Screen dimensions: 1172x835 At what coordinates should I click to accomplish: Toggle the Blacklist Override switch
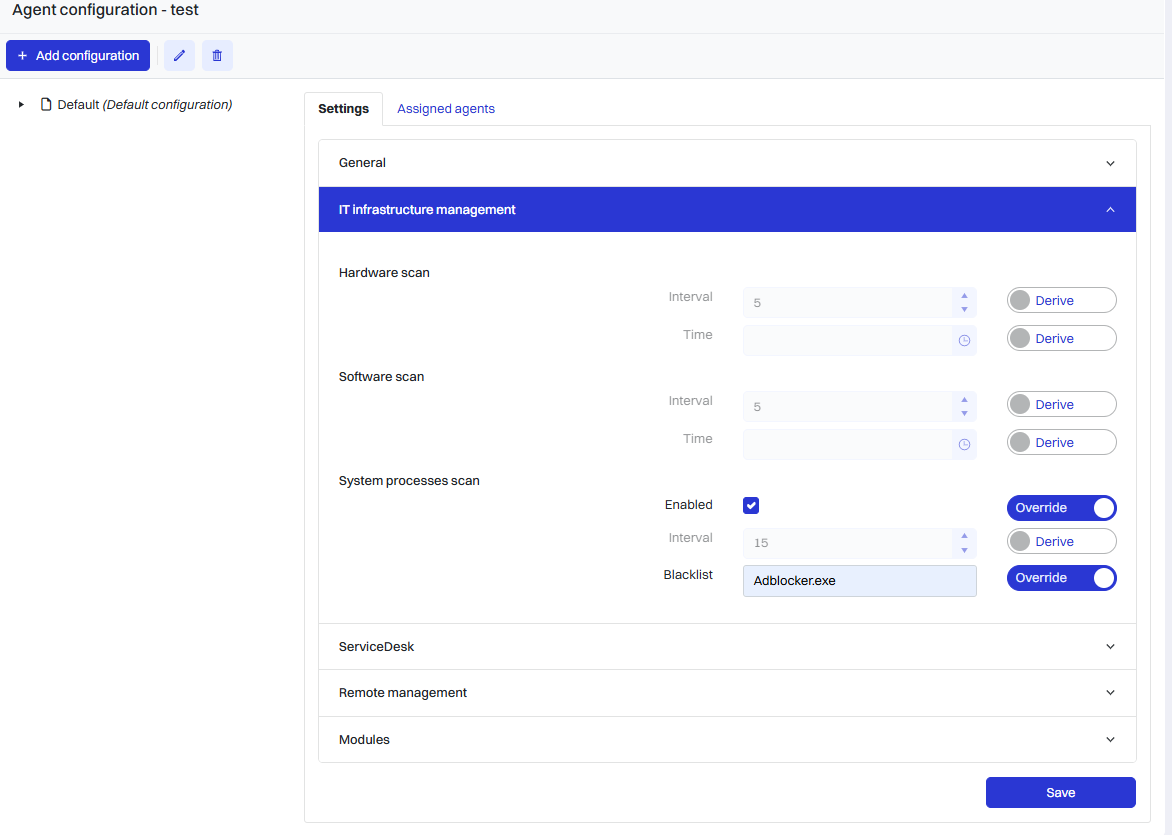click(1061, 578)
